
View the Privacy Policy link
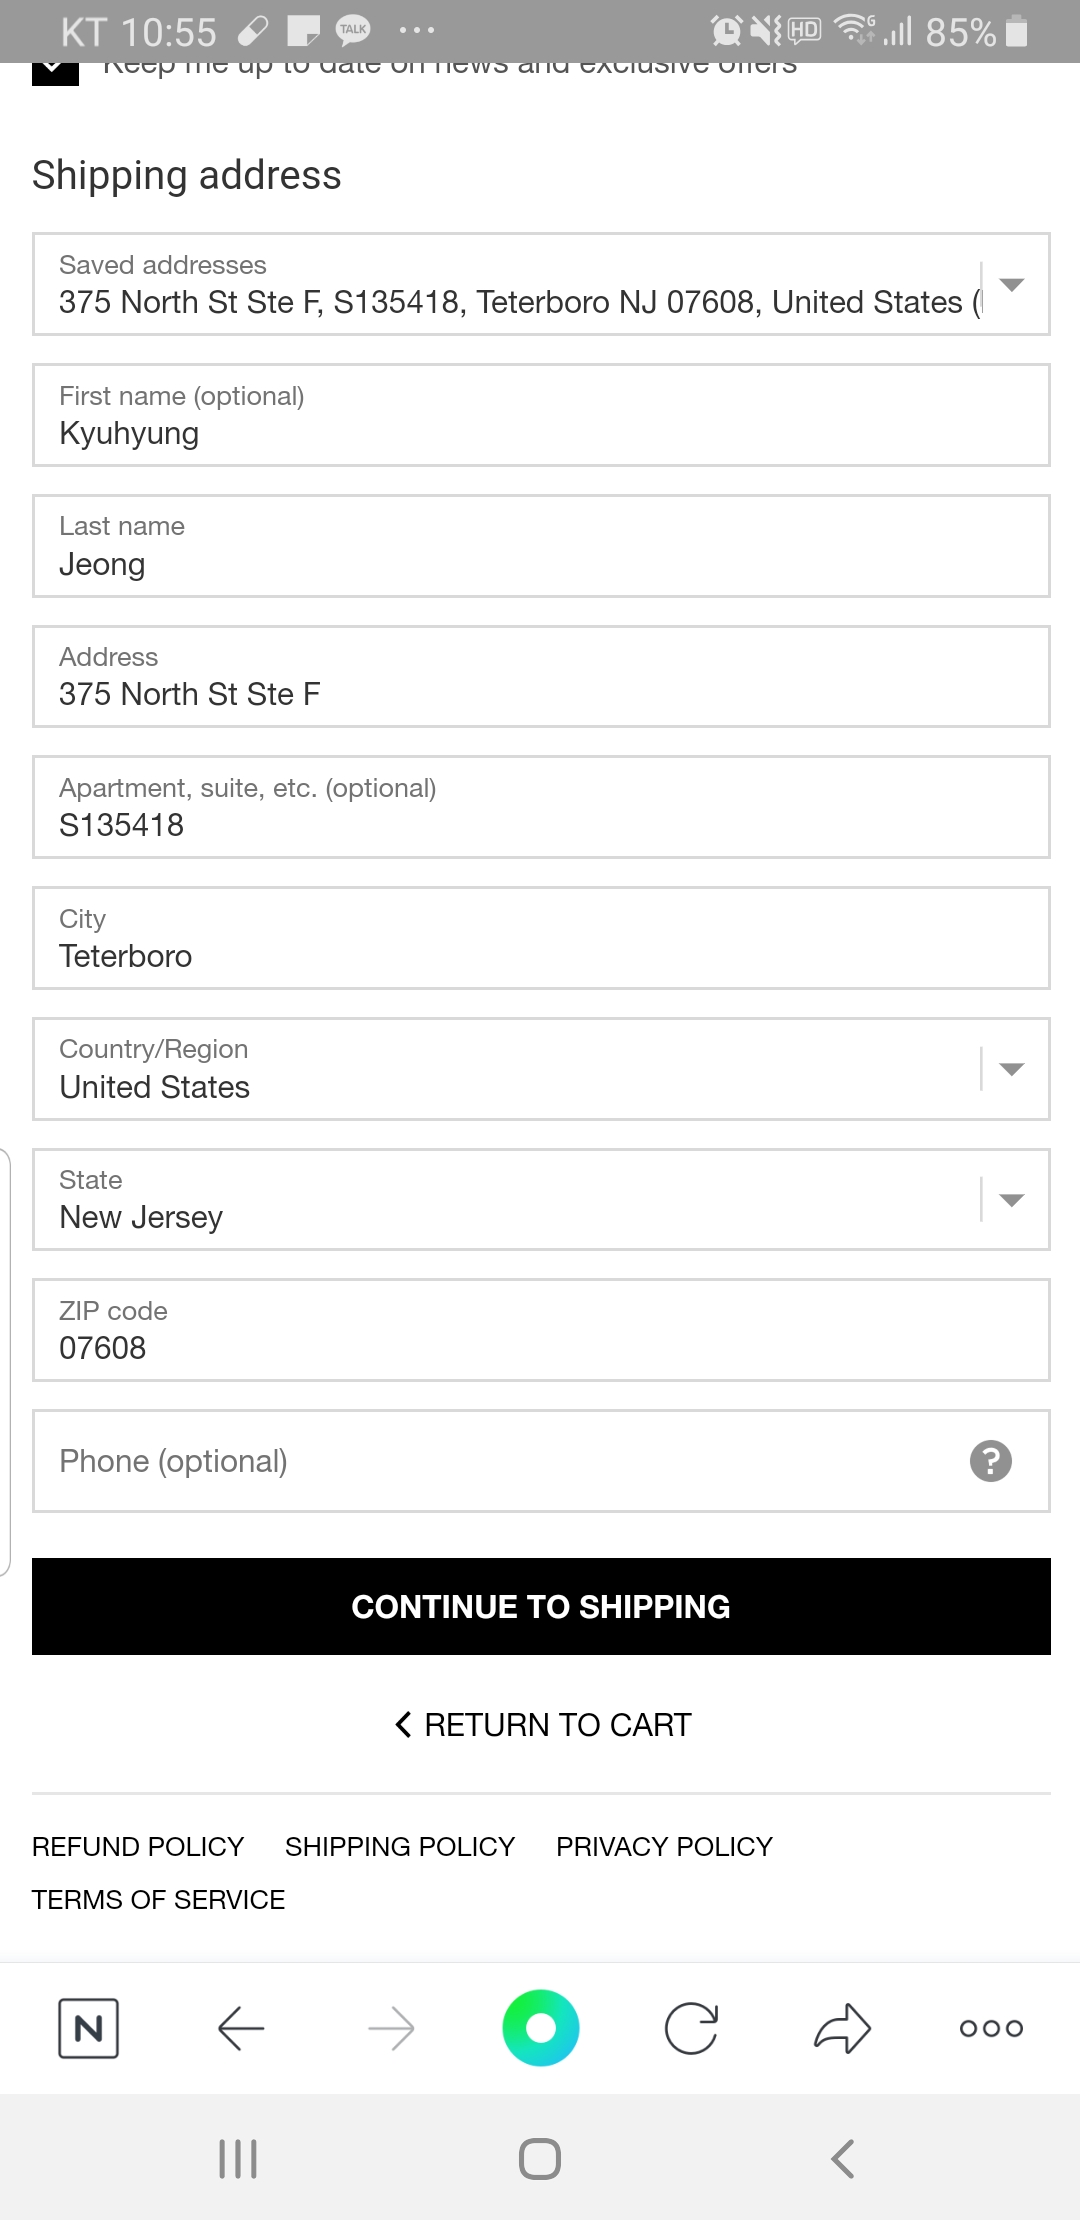click(664, 1846)
